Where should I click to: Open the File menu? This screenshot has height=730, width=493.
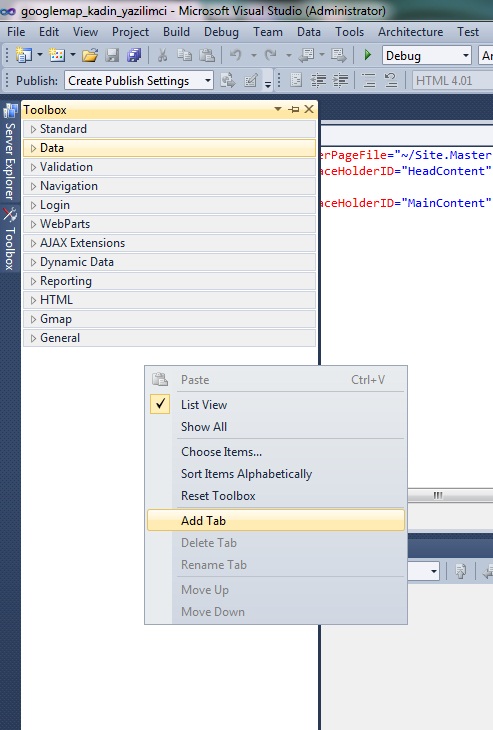click(x=16, y=32)
